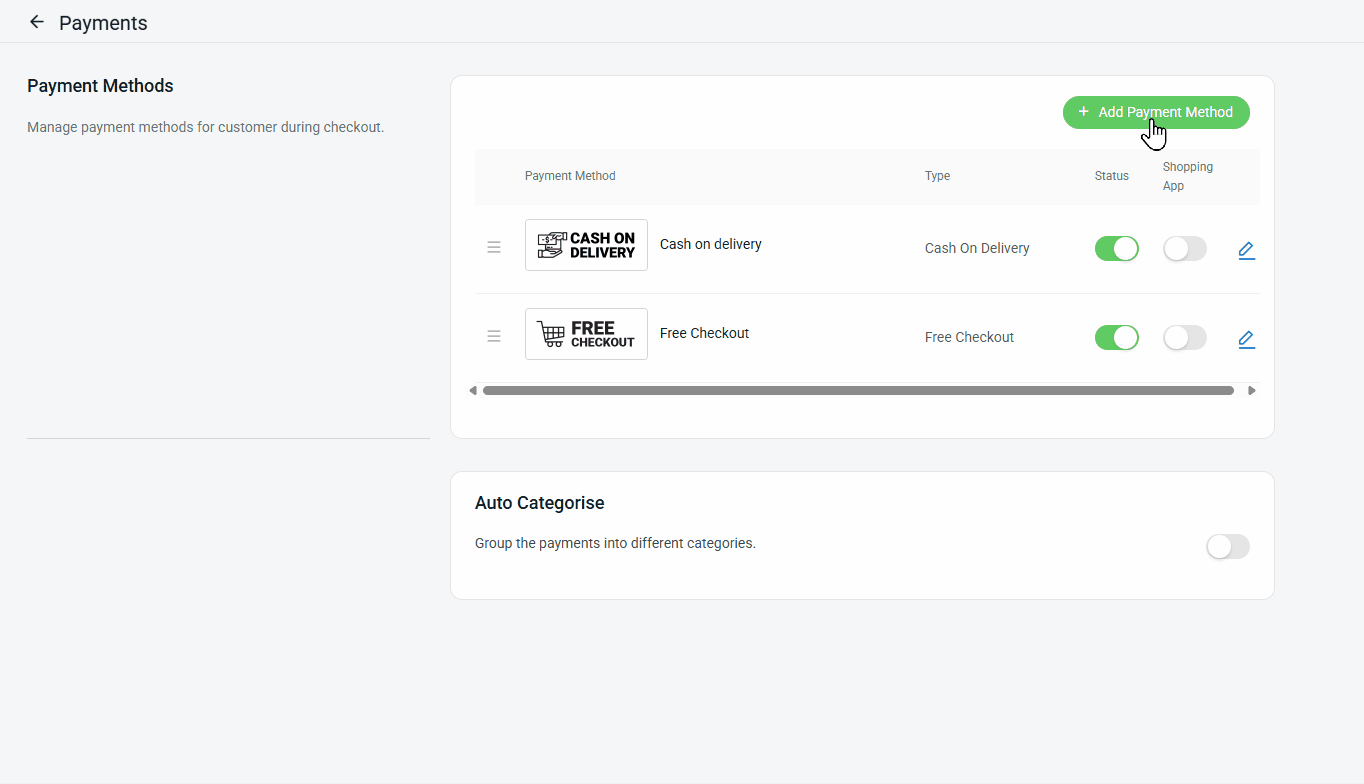Viewport: 1364px width, 784px height.
Task: Click the back arrow beside Payments
Action: coord(37,22)
